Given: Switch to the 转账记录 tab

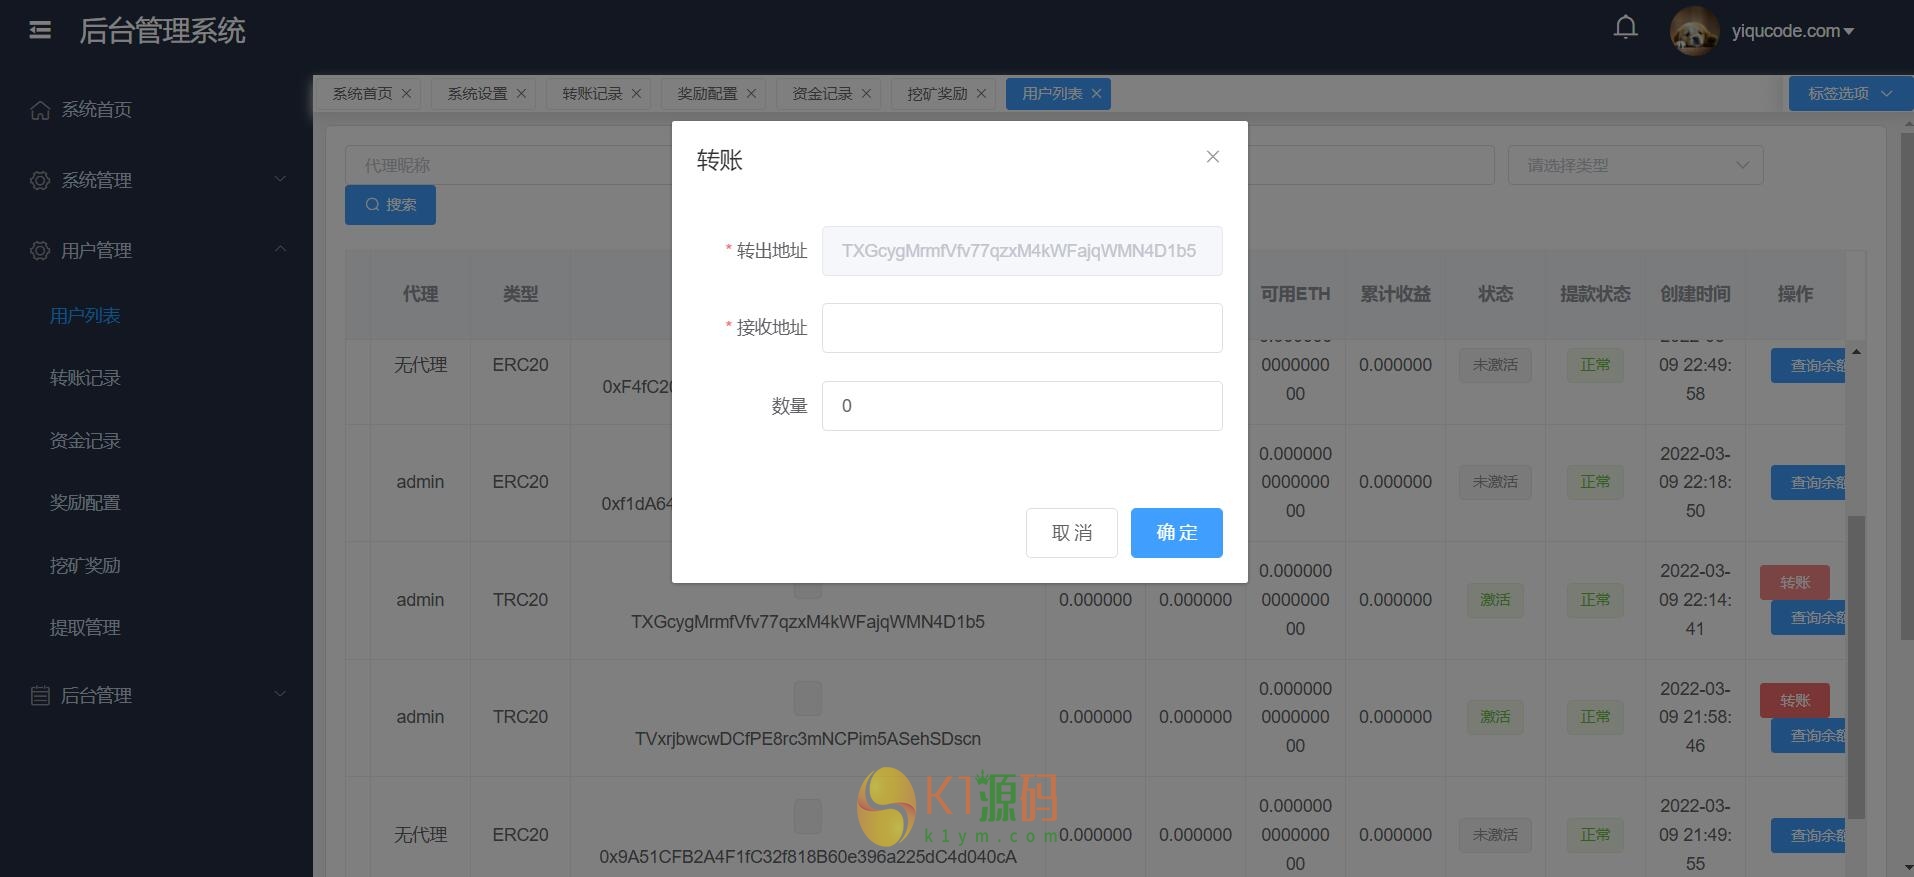Looking at the screenshot, I should pyautogui.click(x=592, y=94).
